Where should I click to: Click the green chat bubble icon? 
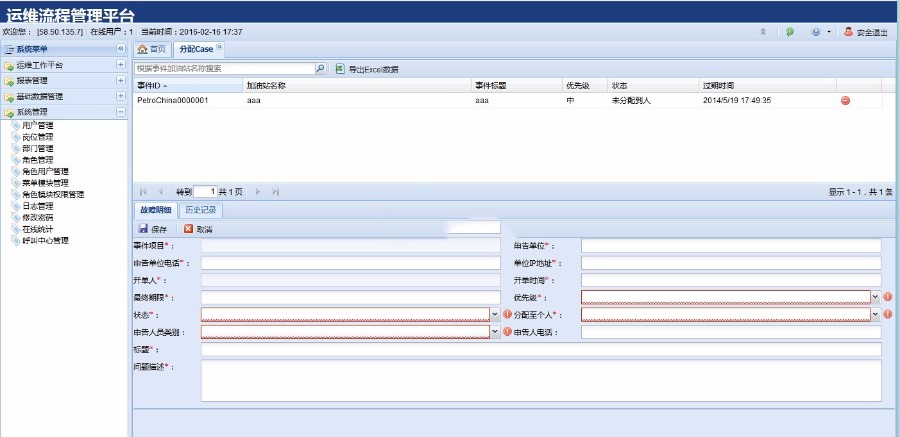click(790, 32)
